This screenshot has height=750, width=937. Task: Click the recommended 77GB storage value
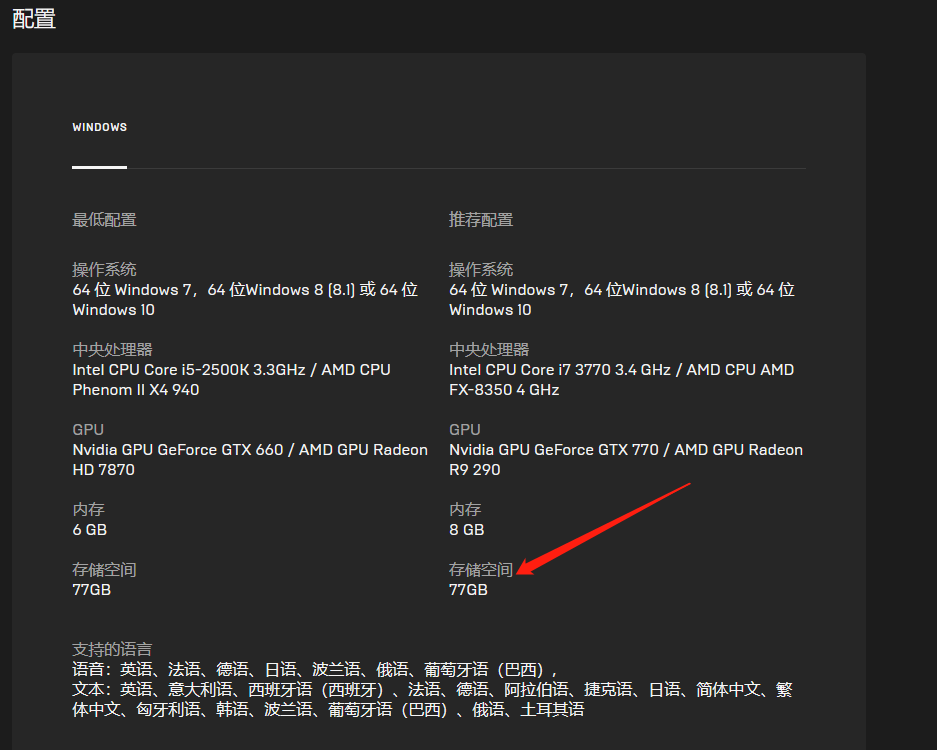coord(468,590)
